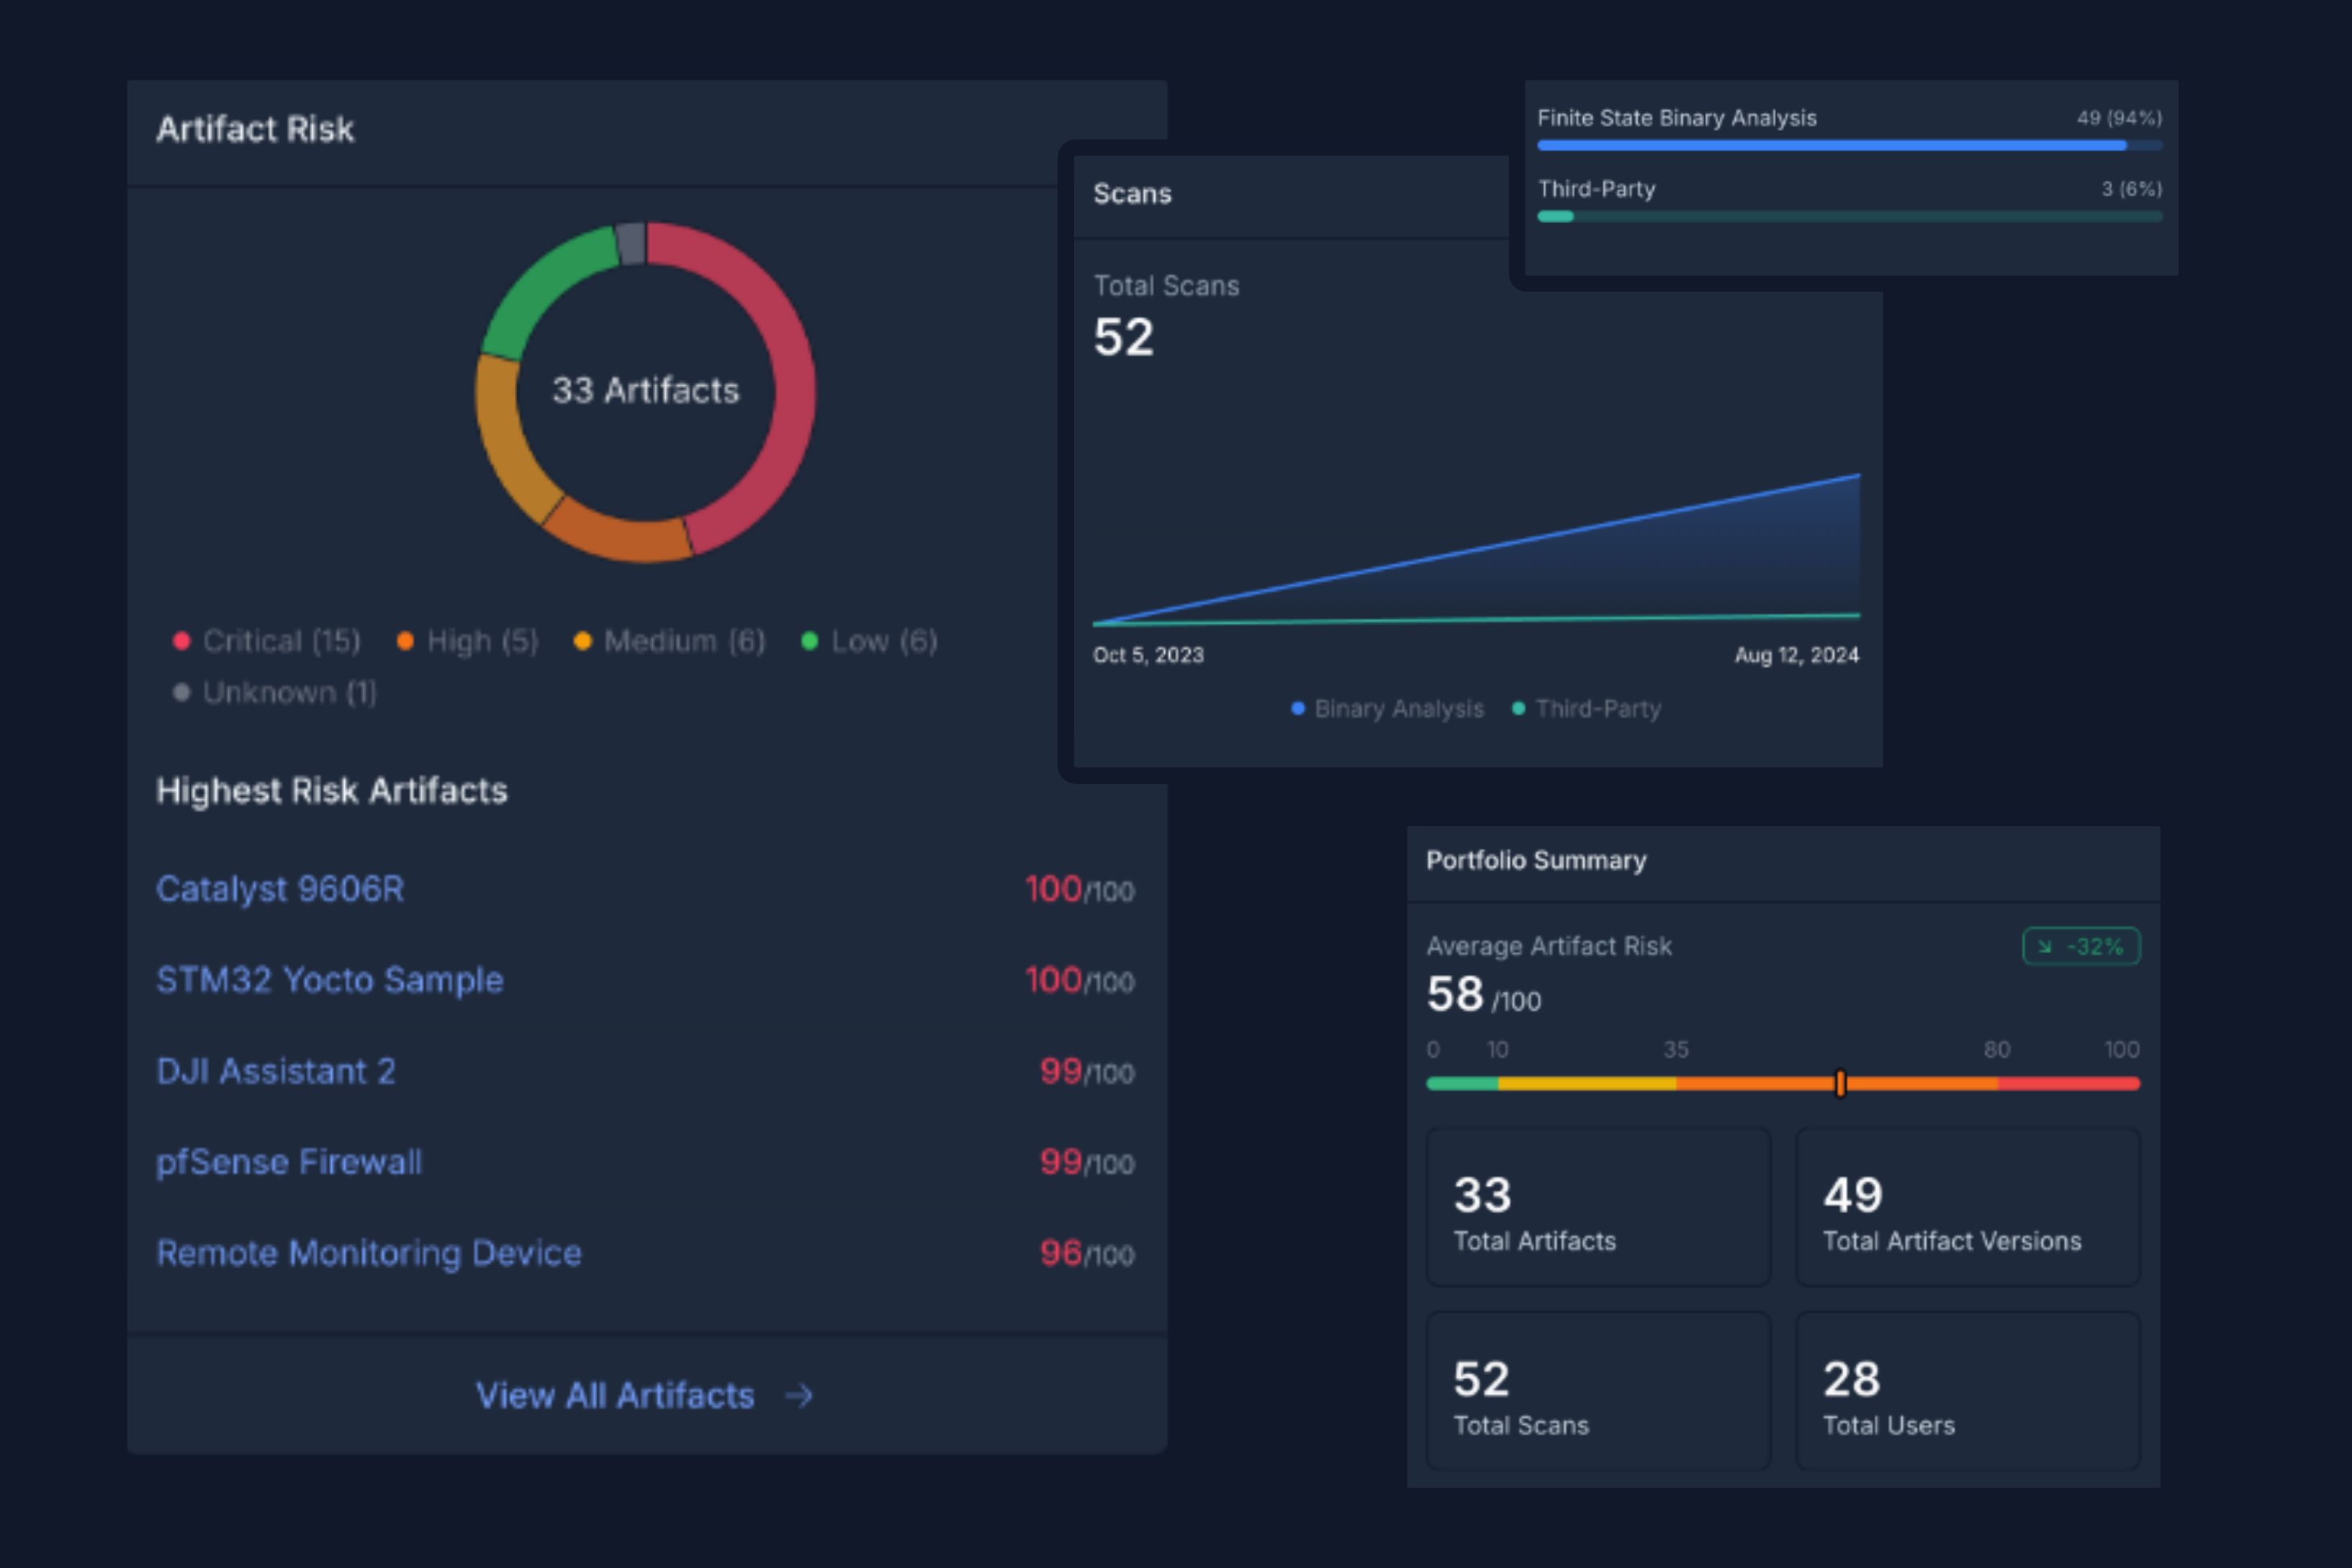2352x1568 pixels.
Task: Open Remote Monitoring Device artifact
Action: click(369, 1253)
